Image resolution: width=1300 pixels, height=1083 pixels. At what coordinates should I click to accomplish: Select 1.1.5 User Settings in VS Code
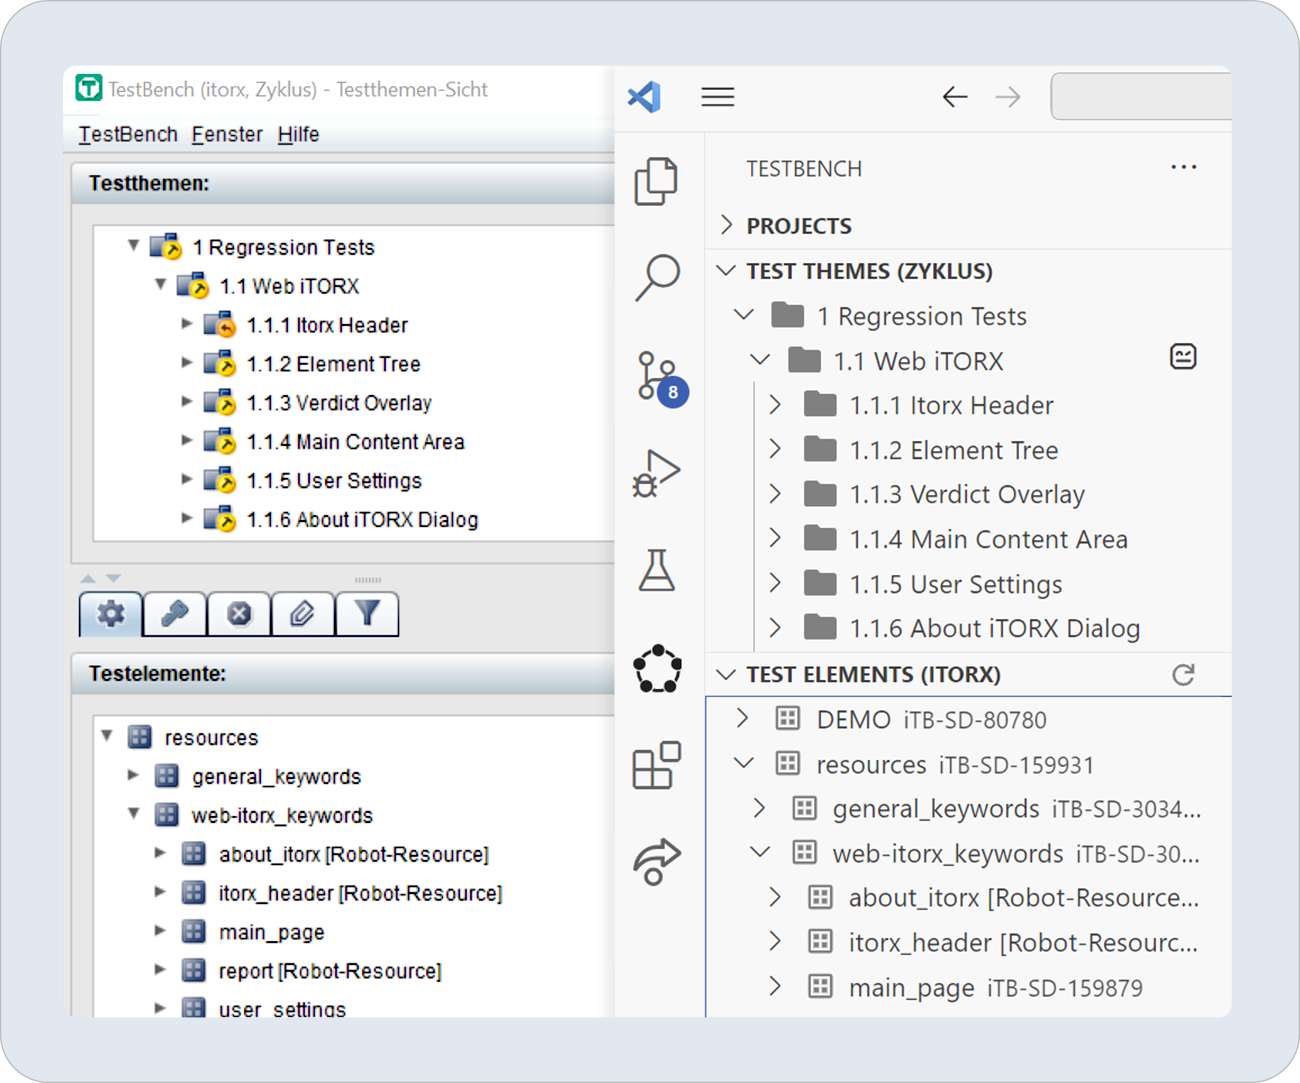[956, 584]
